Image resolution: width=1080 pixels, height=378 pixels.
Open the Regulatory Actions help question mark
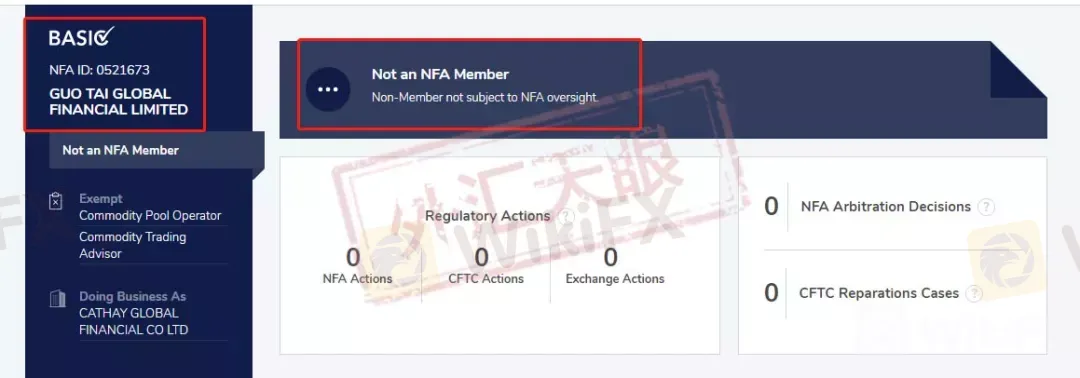pos(566,217)
